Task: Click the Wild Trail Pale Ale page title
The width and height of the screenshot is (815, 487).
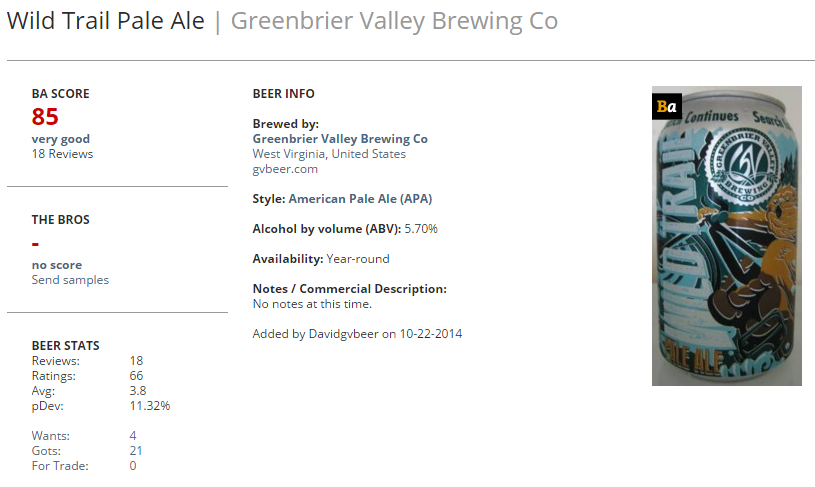Action: point(106,21)
